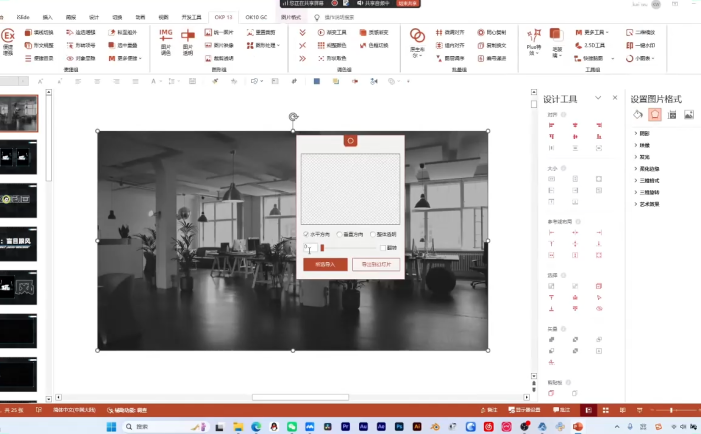701x434 pixels.
Task: Click the 导出到幻灯片 button
Action: (375, 265)
